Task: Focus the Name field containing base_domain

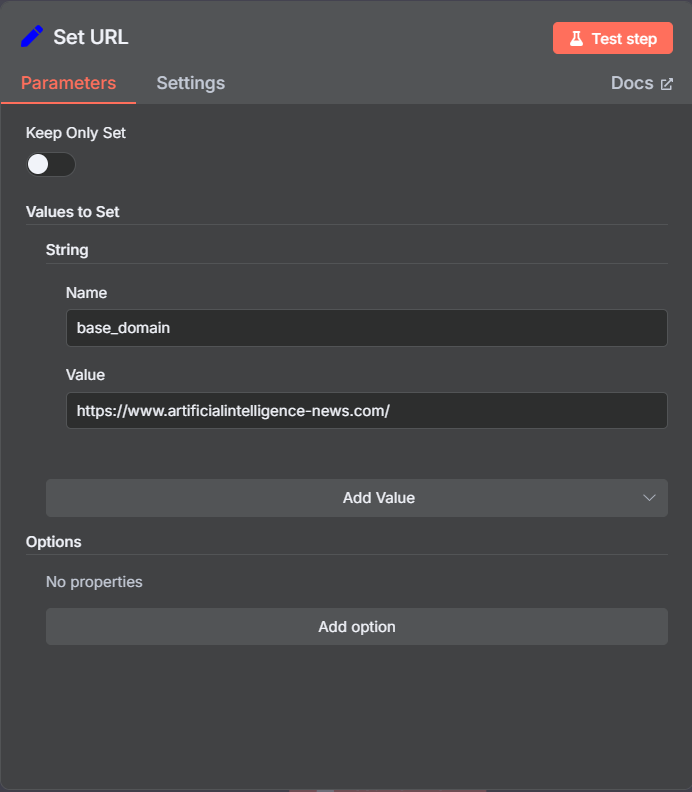Action: click(367, 328)
